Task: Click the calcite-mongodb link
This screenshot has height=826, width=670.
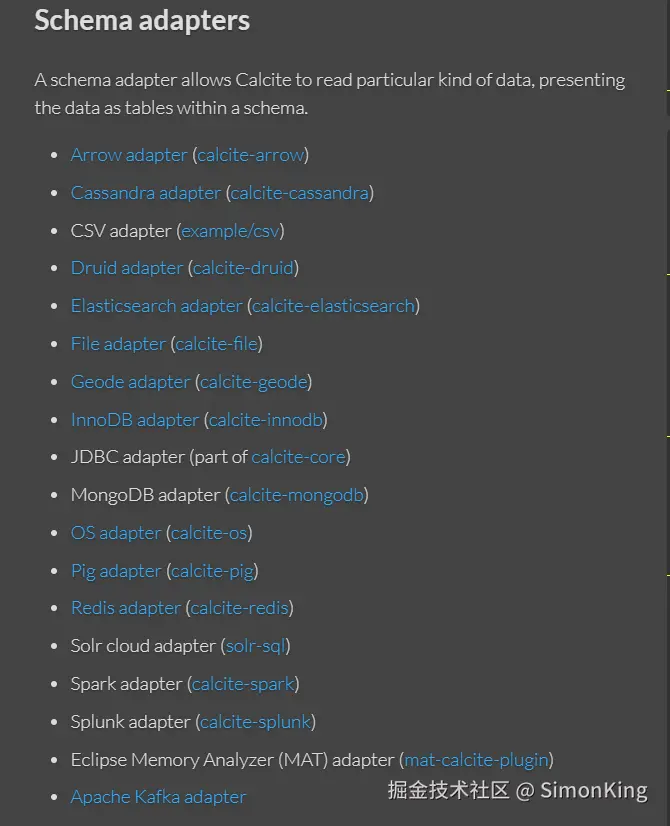Action: click(296, 495)
